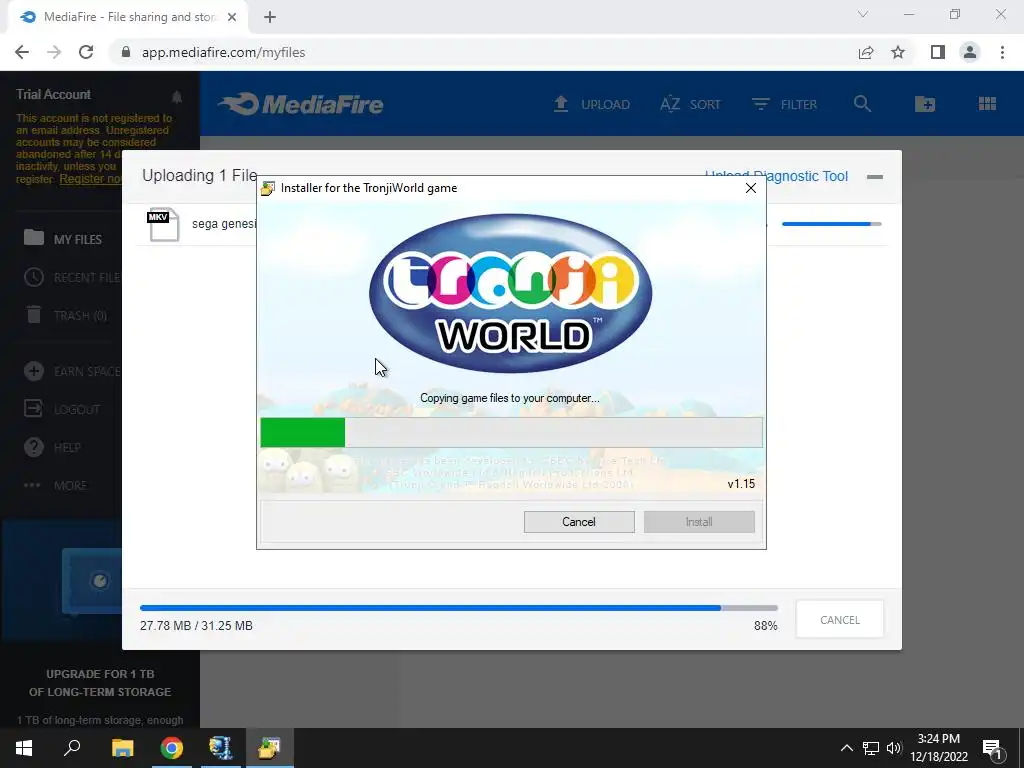1024x768 pixels.
Task: Go back in Chrome
Action: (22, 52)
